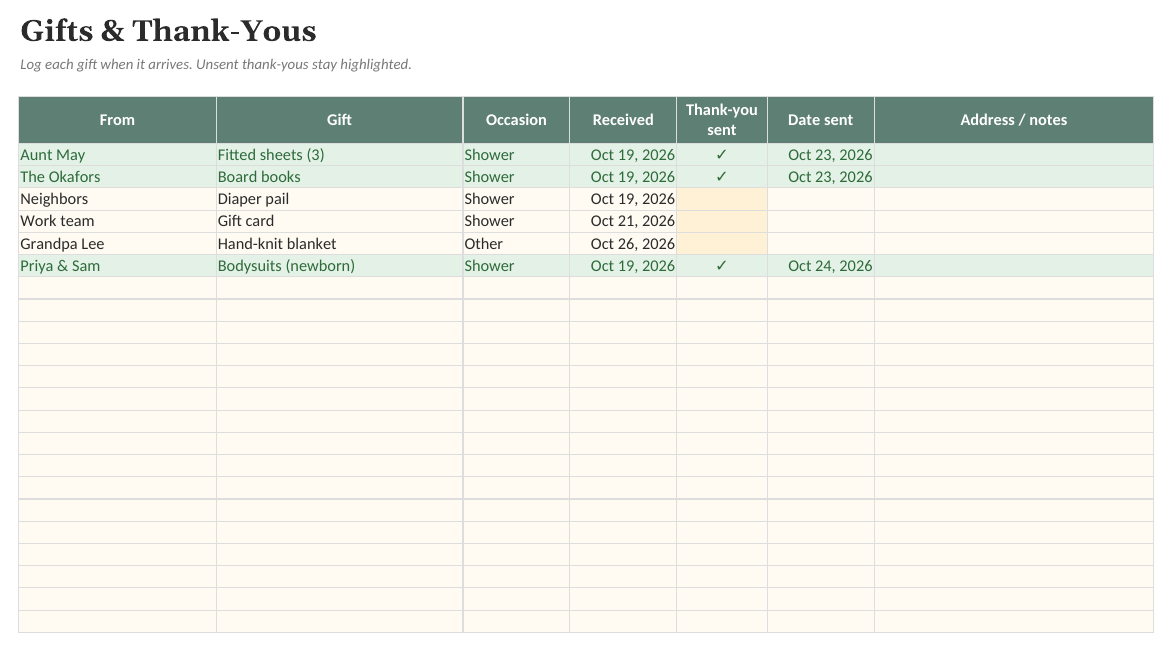Open the Occasion cell for Neighbors
This screenshot has width=1172, height=651.
[516, 199]
